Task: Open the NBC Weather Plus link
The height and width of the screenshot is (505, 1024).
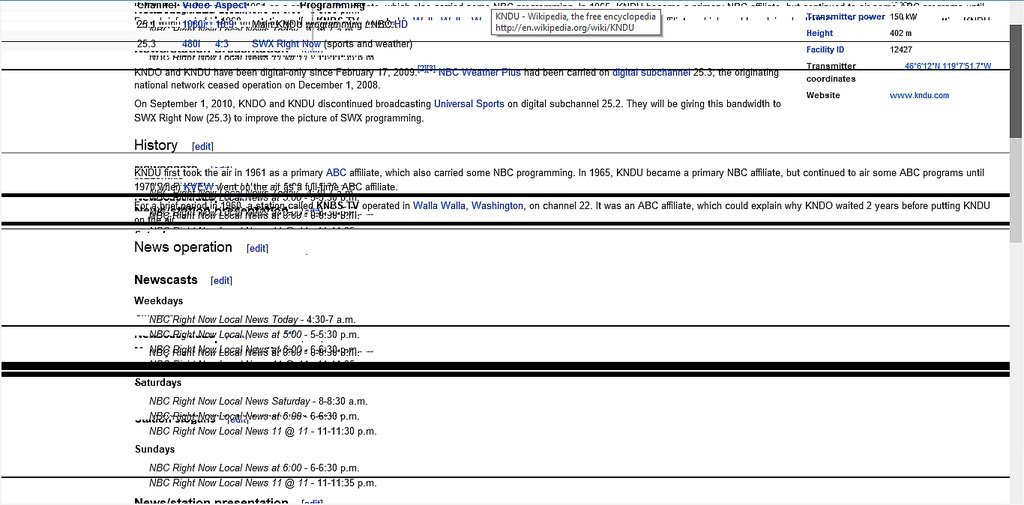Action: click(x=479, y=73)
